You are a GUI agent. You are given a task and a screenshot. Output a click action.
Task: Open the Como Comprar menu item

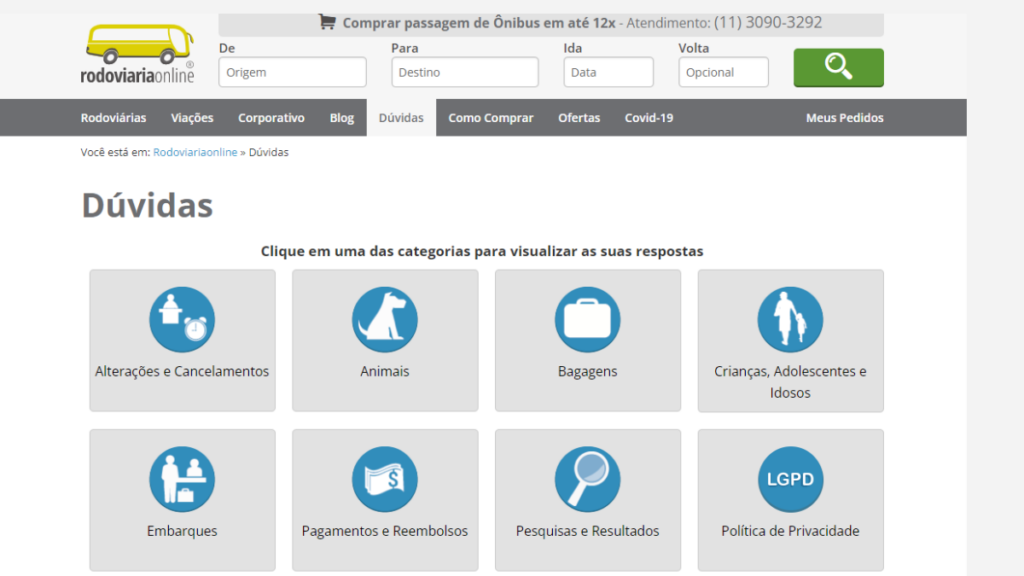[x=490, y=117]
